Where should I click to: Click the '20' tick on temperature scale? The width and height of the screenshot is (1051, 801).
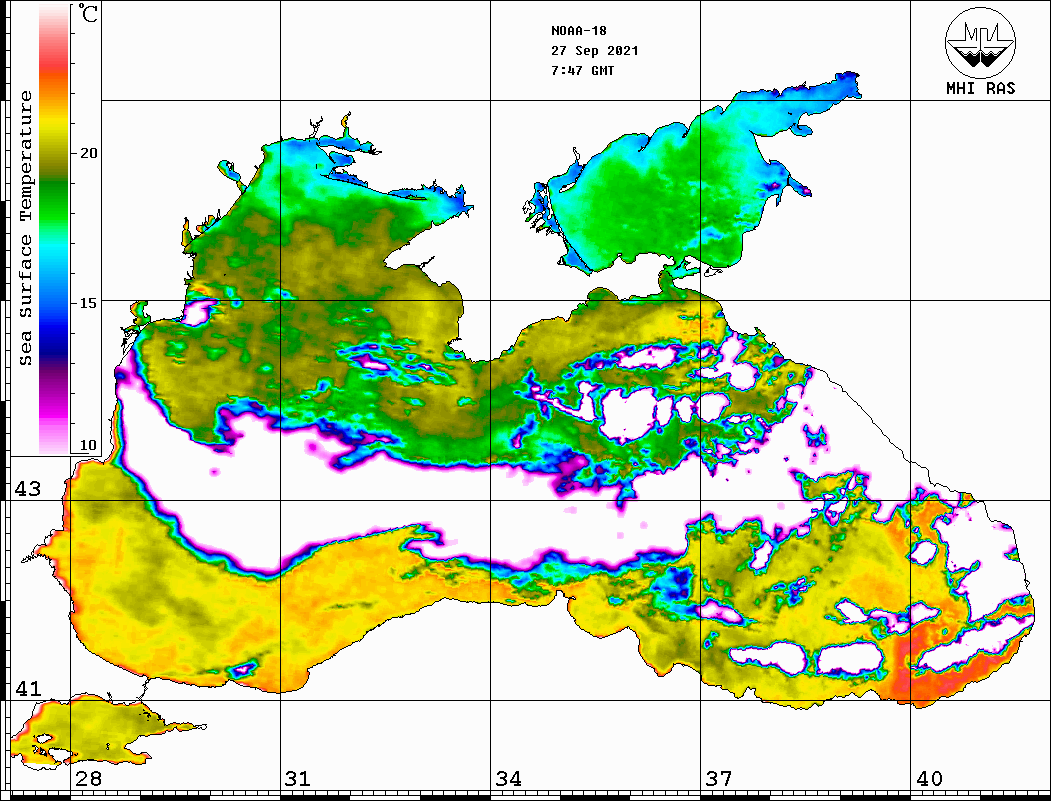[x=88, y=153]
